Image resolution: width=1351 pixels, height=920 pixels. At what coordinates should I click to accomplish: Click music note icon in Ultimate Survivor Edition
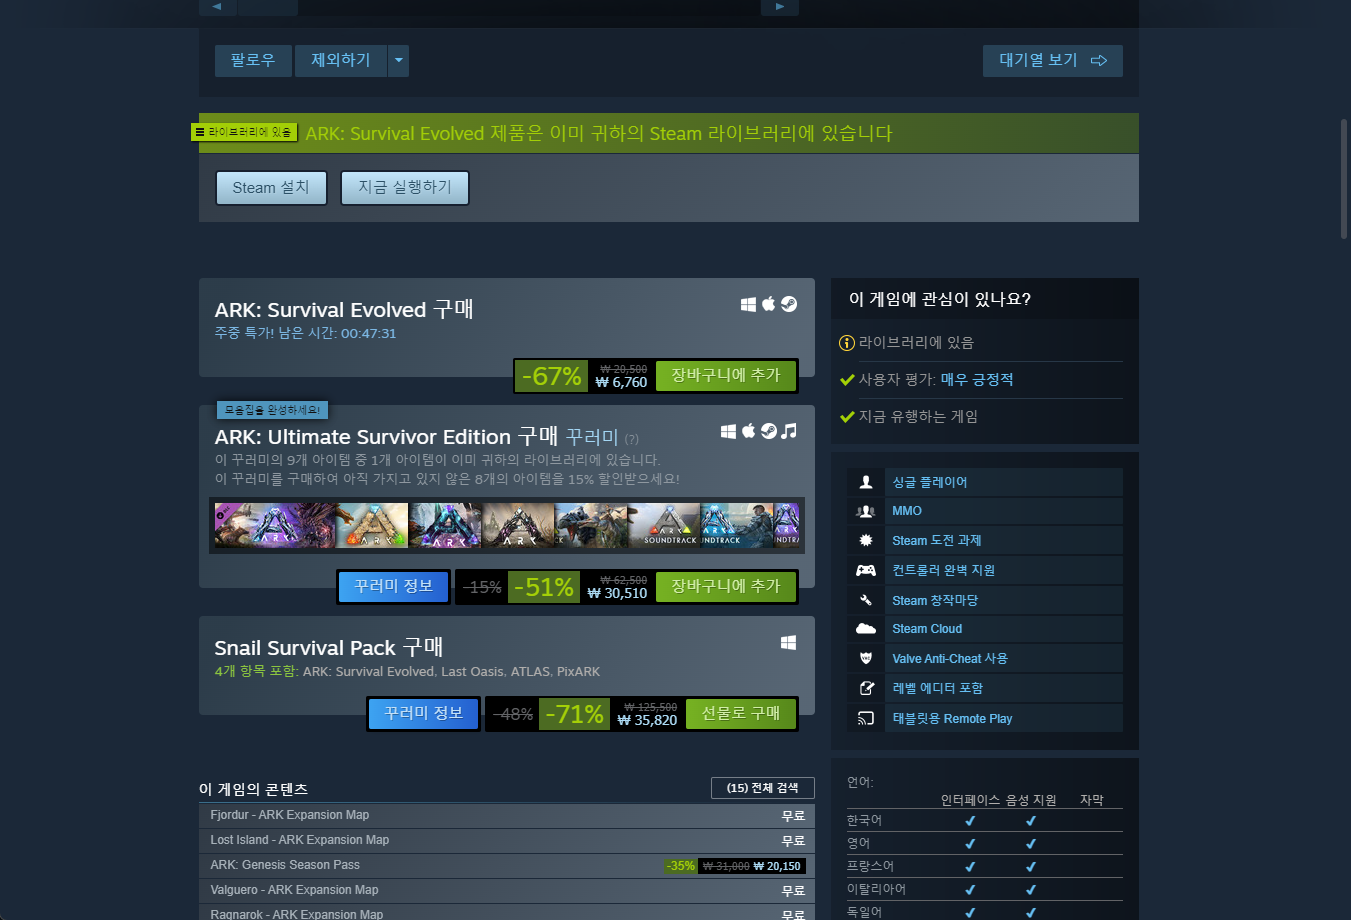tap(789, 431)
